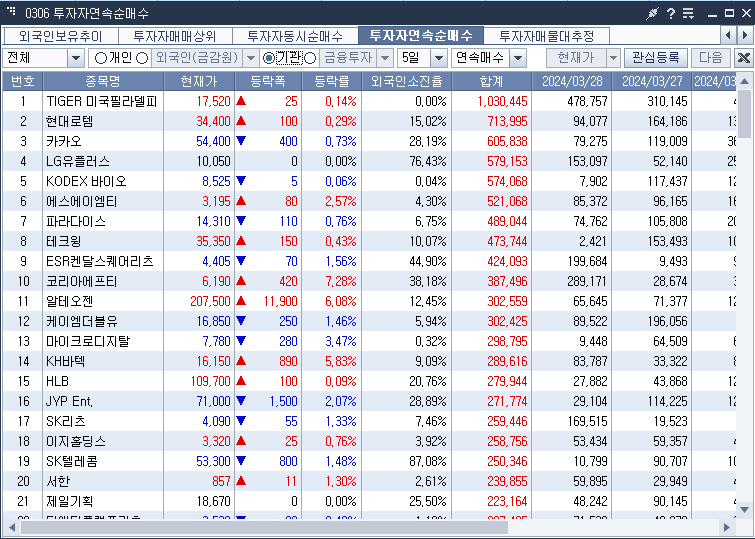
Task: Click the grid icon beside title 0306
Action: click(x=12, y=11)
